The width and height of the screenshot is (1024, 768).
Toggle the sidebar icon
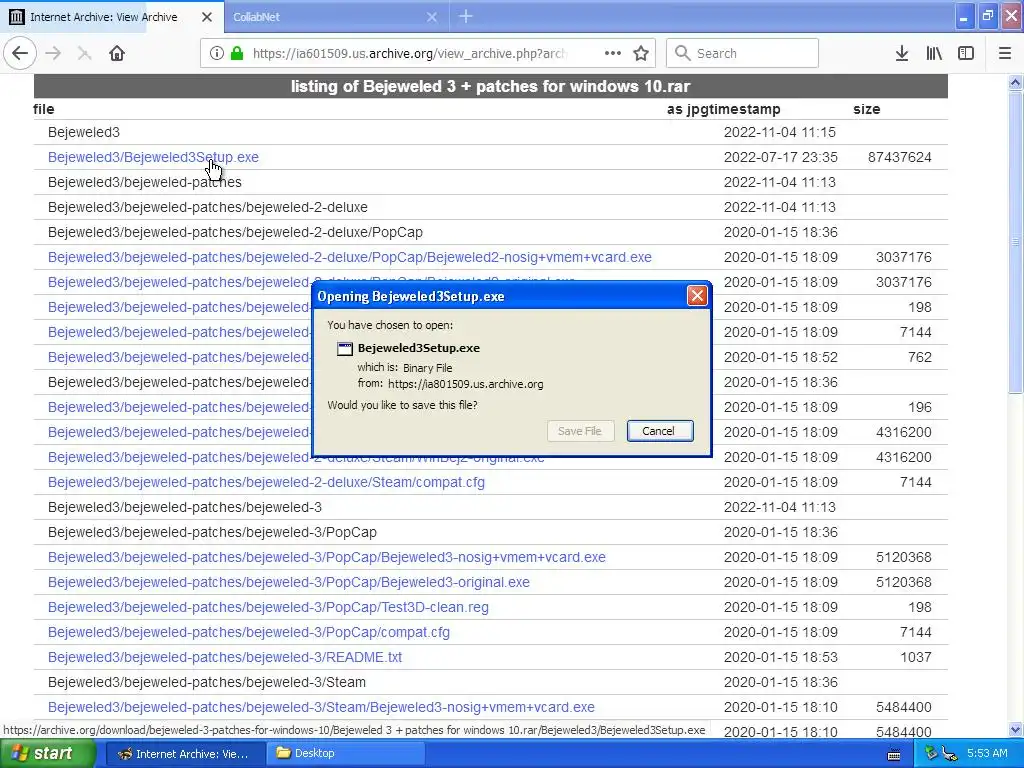point(966,53)
